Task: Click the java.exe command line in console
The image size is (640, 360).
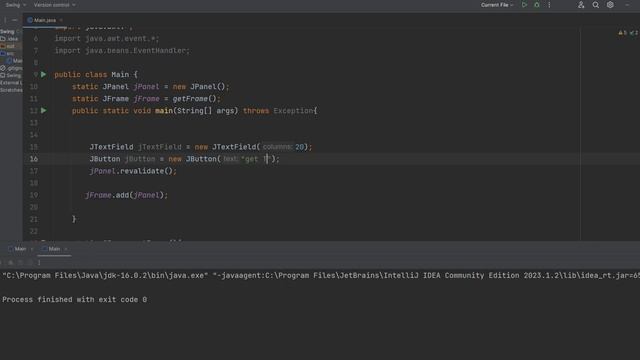Action: tap(320, 276)
